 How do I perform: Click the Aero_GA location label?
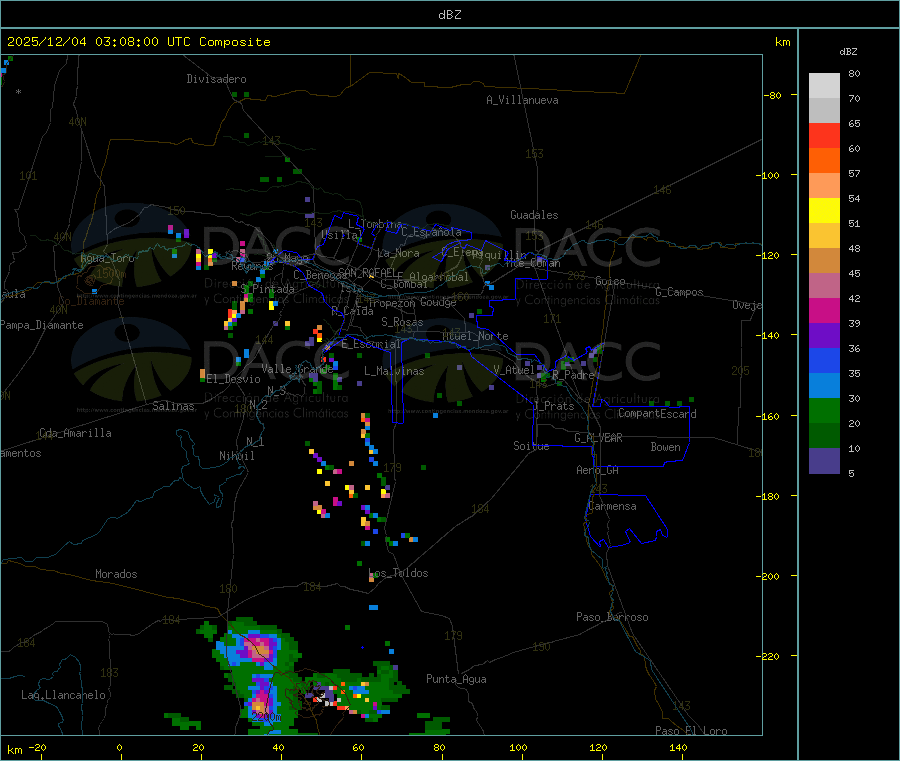(x=598, y=470)
